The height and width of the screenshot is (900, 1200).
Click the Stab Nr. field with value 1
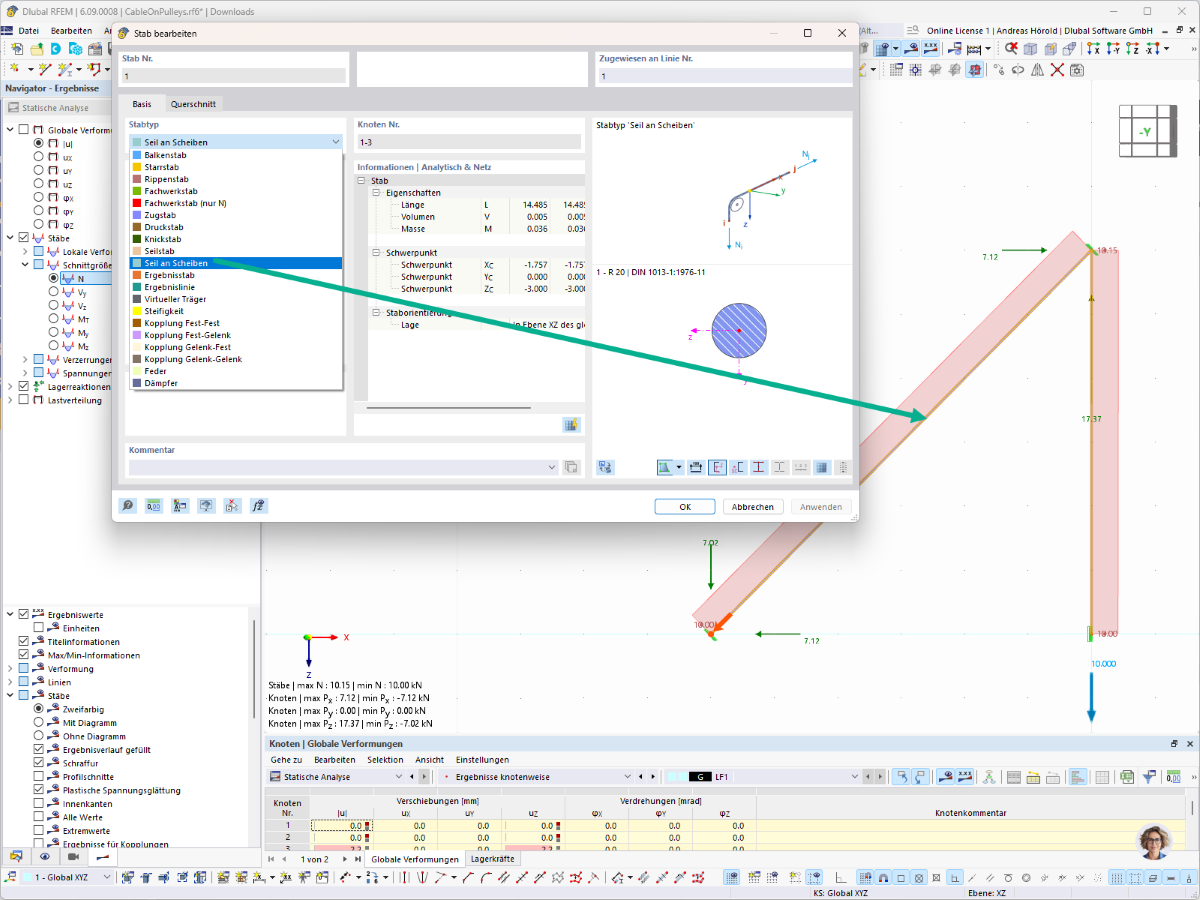tap(233, 76)
